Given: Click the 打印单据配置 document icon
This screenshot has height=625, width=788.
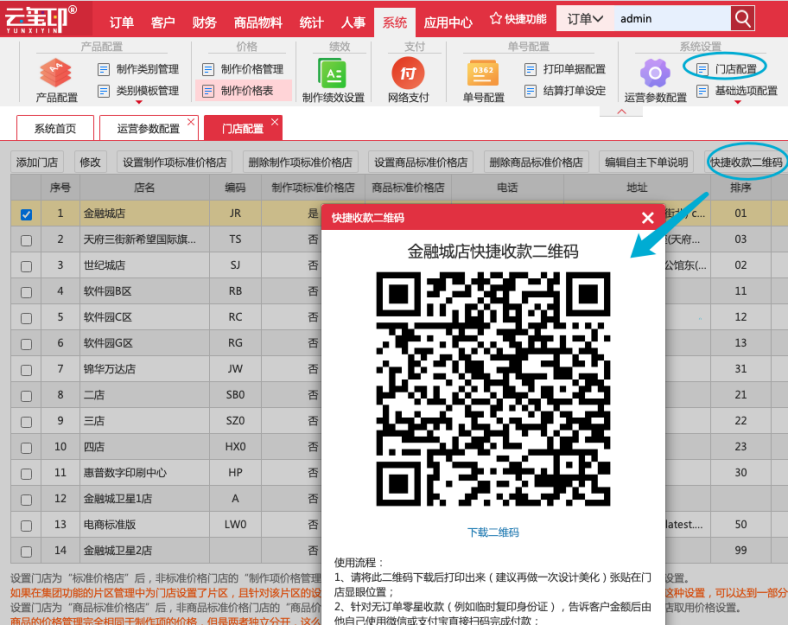Looking at the screenshot, I should [x=530, y=69].
